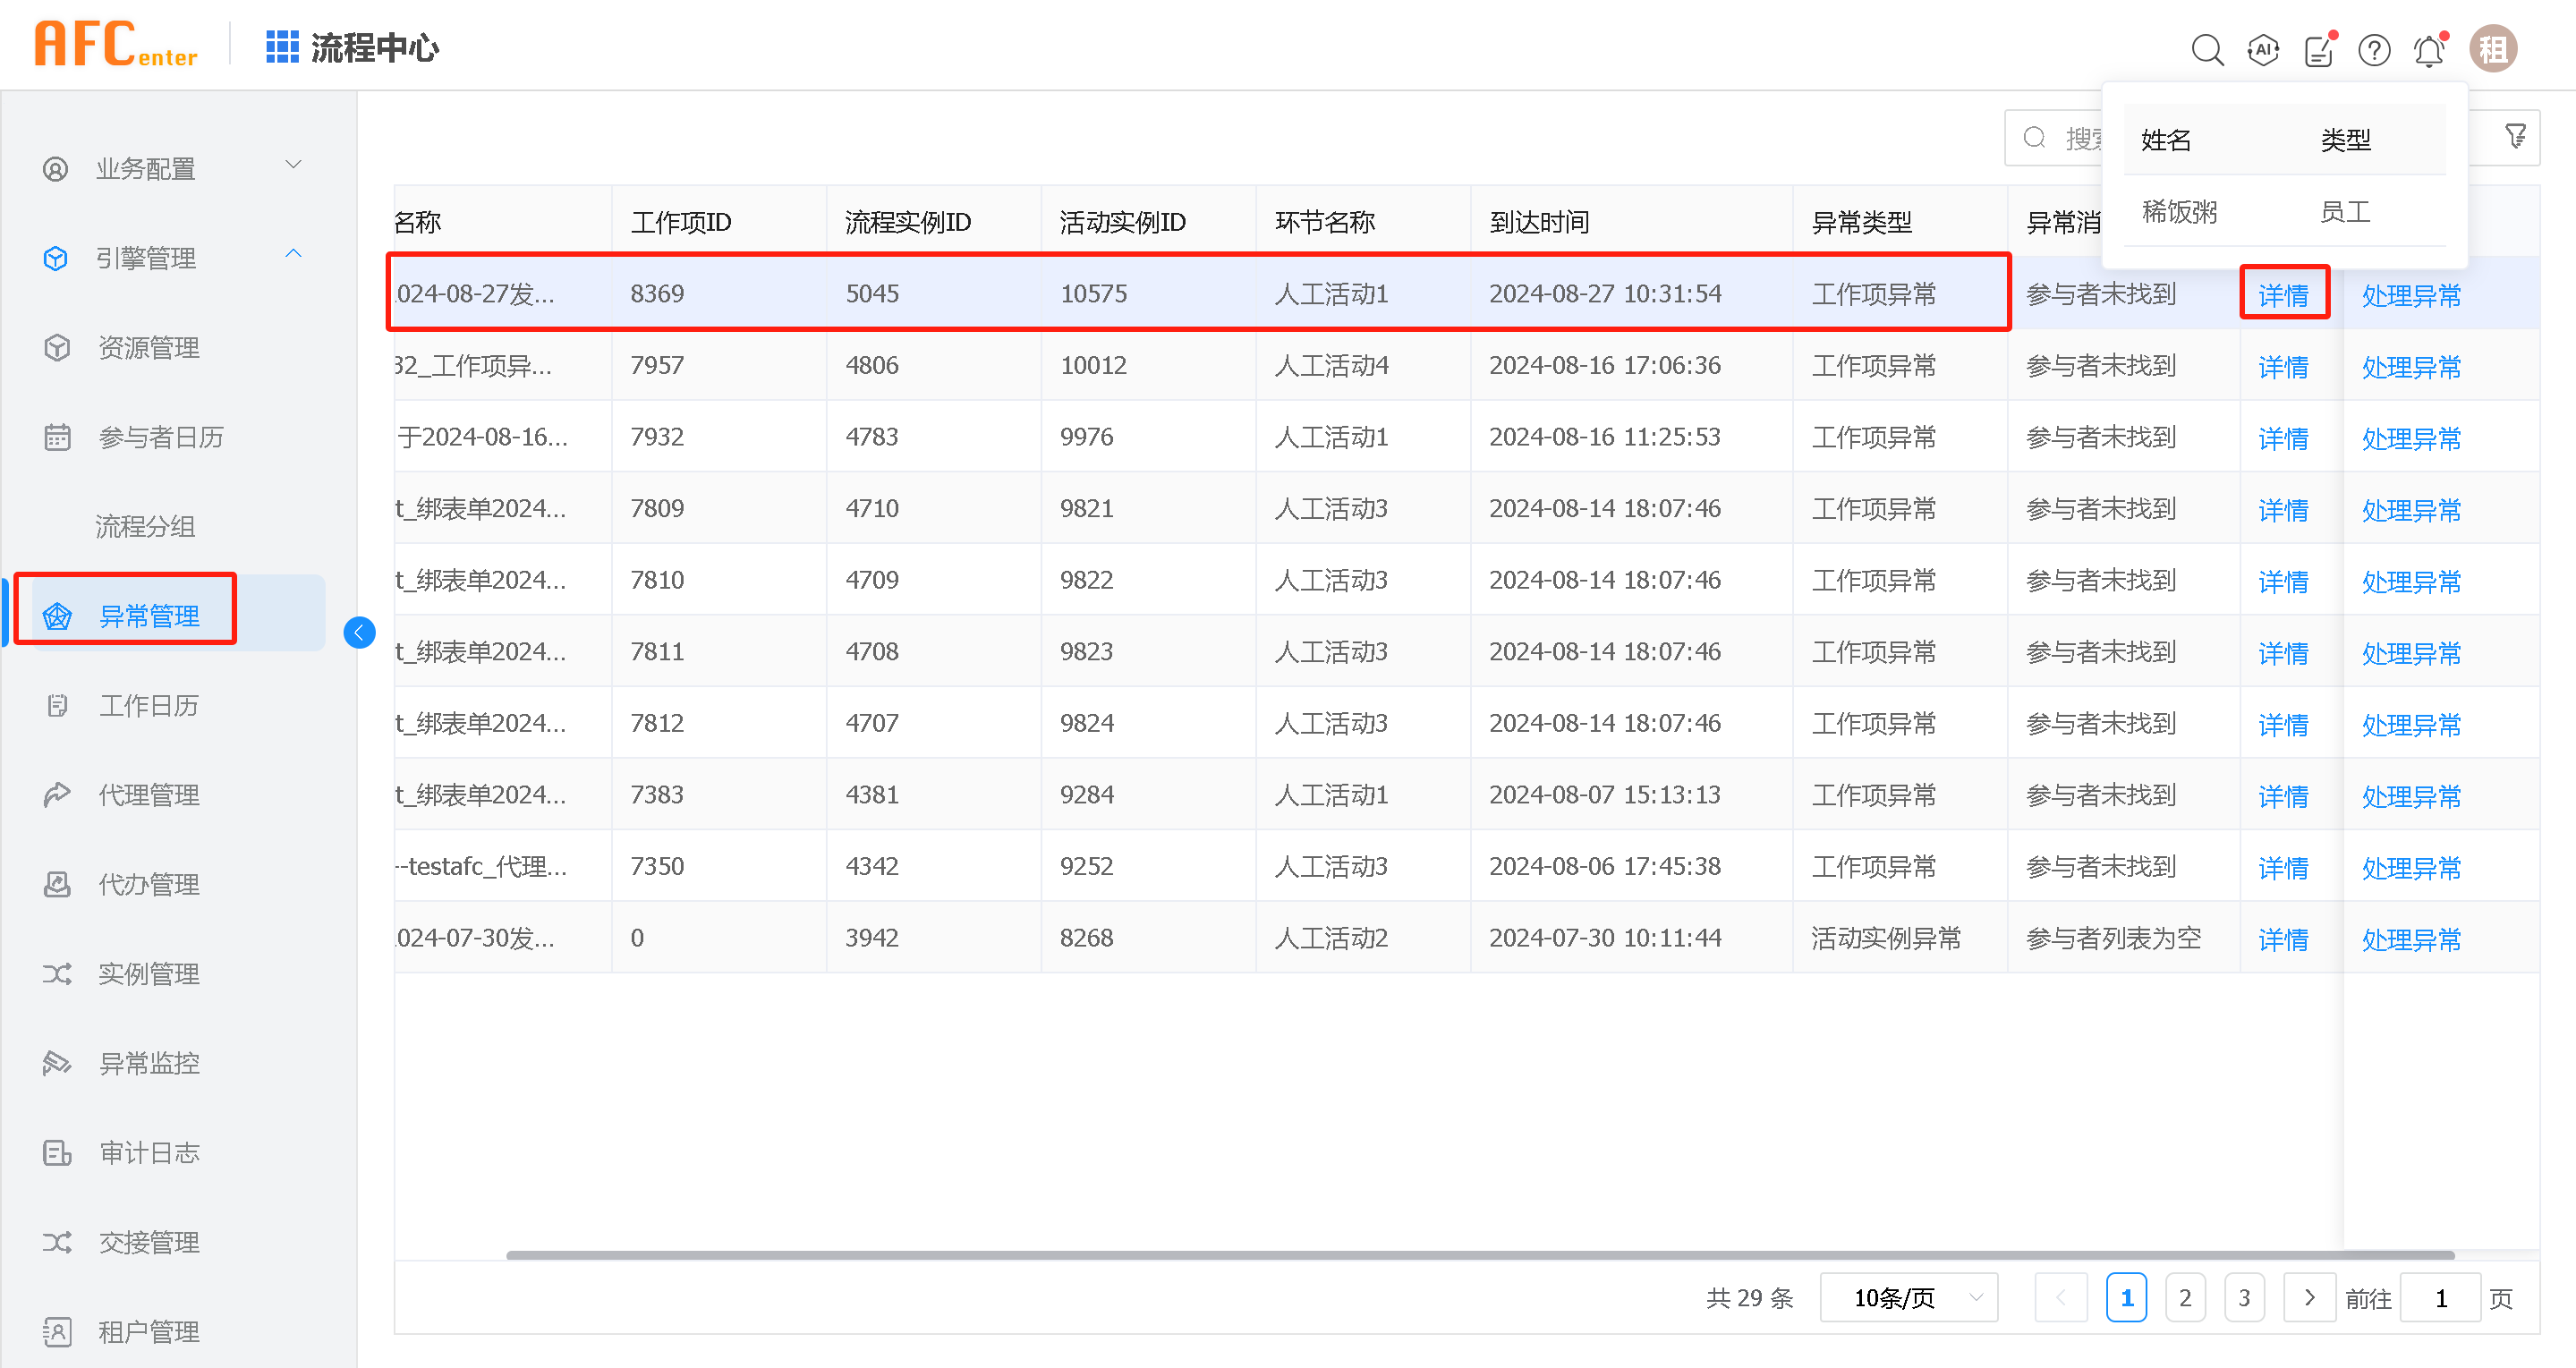Image resolution: width=2576 pixels, height=1368 pixels.
Task: Open the task edit note icon
Action: 2318,50
